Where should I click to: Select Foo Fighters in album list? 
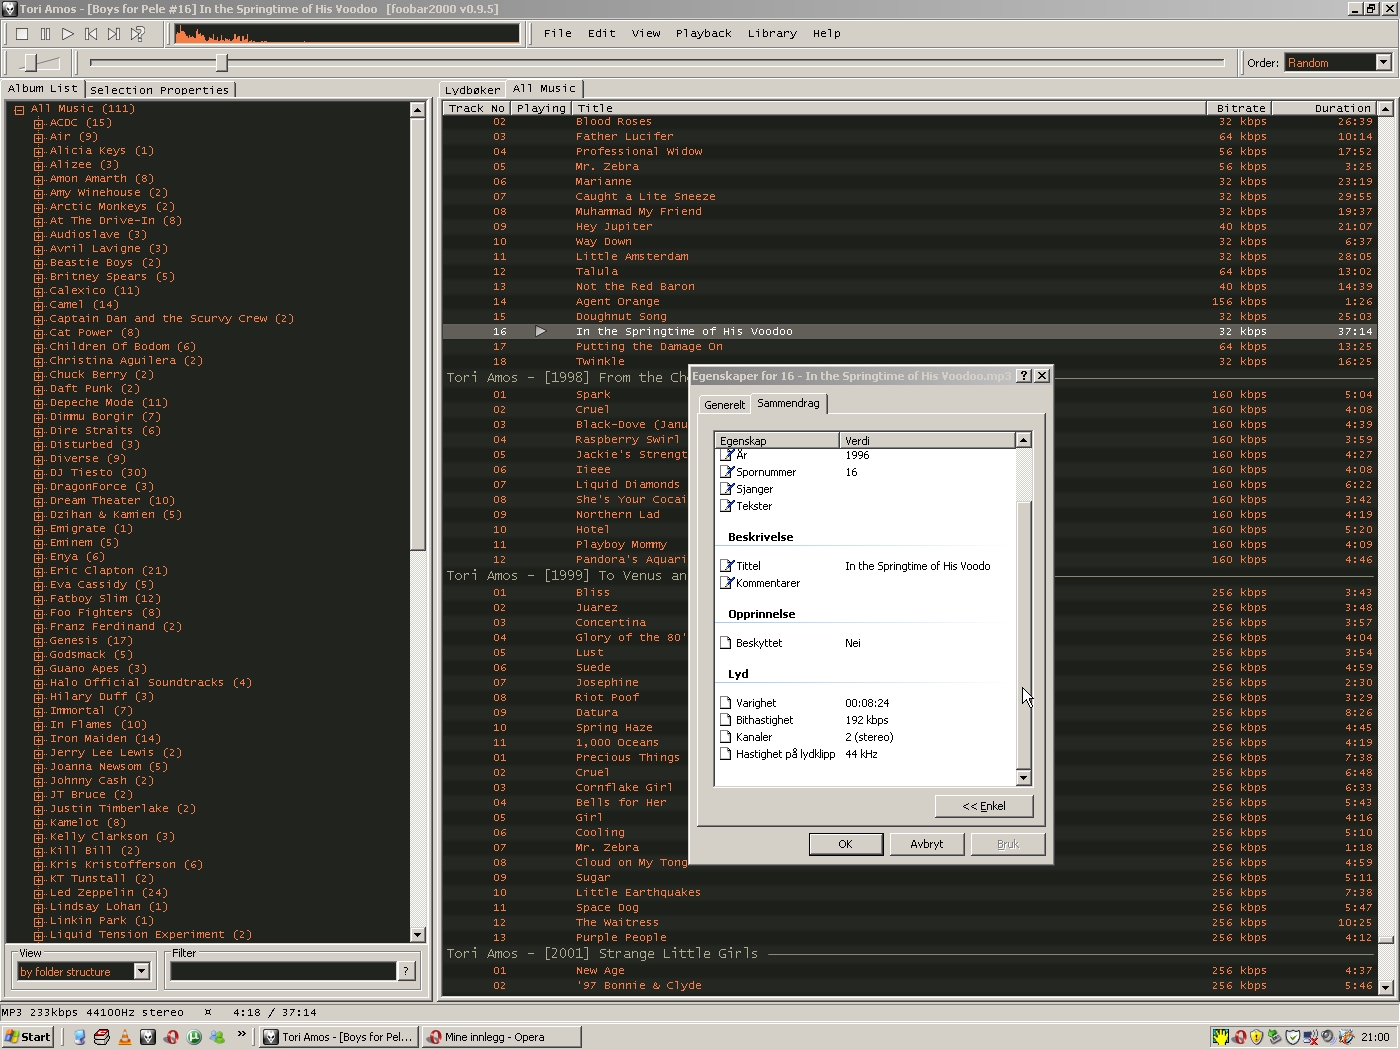coord(105,613)
